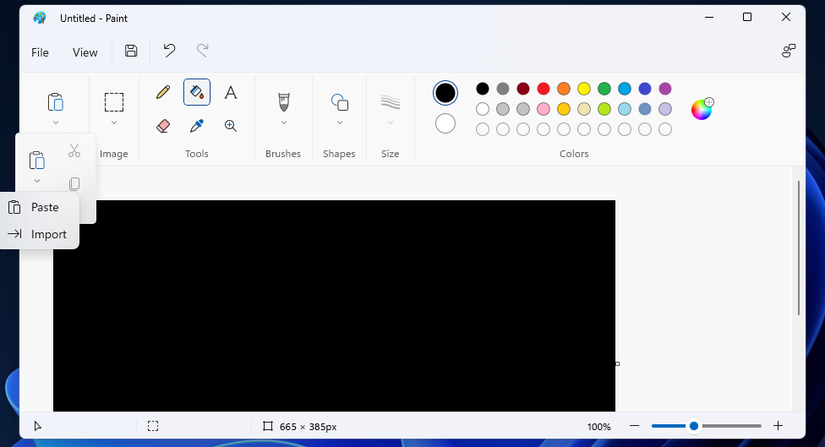825x447 pixels.
Task: Click the Redo arrow
Action: point(203,50)
